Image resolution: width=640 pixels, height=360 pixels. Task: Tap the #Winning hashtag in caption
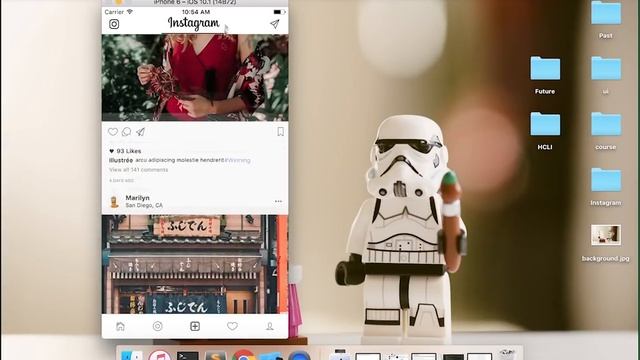[x=238, y=160]
